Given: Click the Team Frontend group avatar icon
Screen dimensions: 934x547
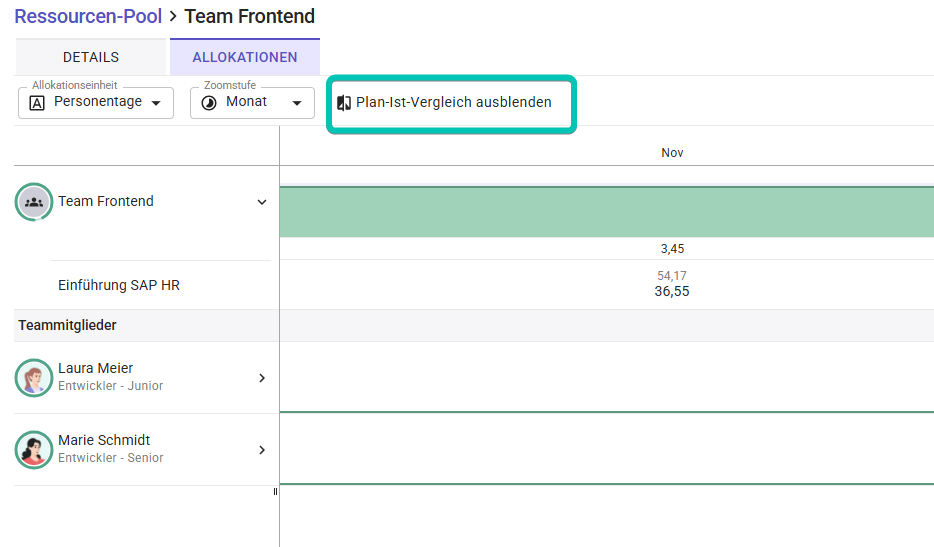Looking at the screenshot, I should coord(34,202).
